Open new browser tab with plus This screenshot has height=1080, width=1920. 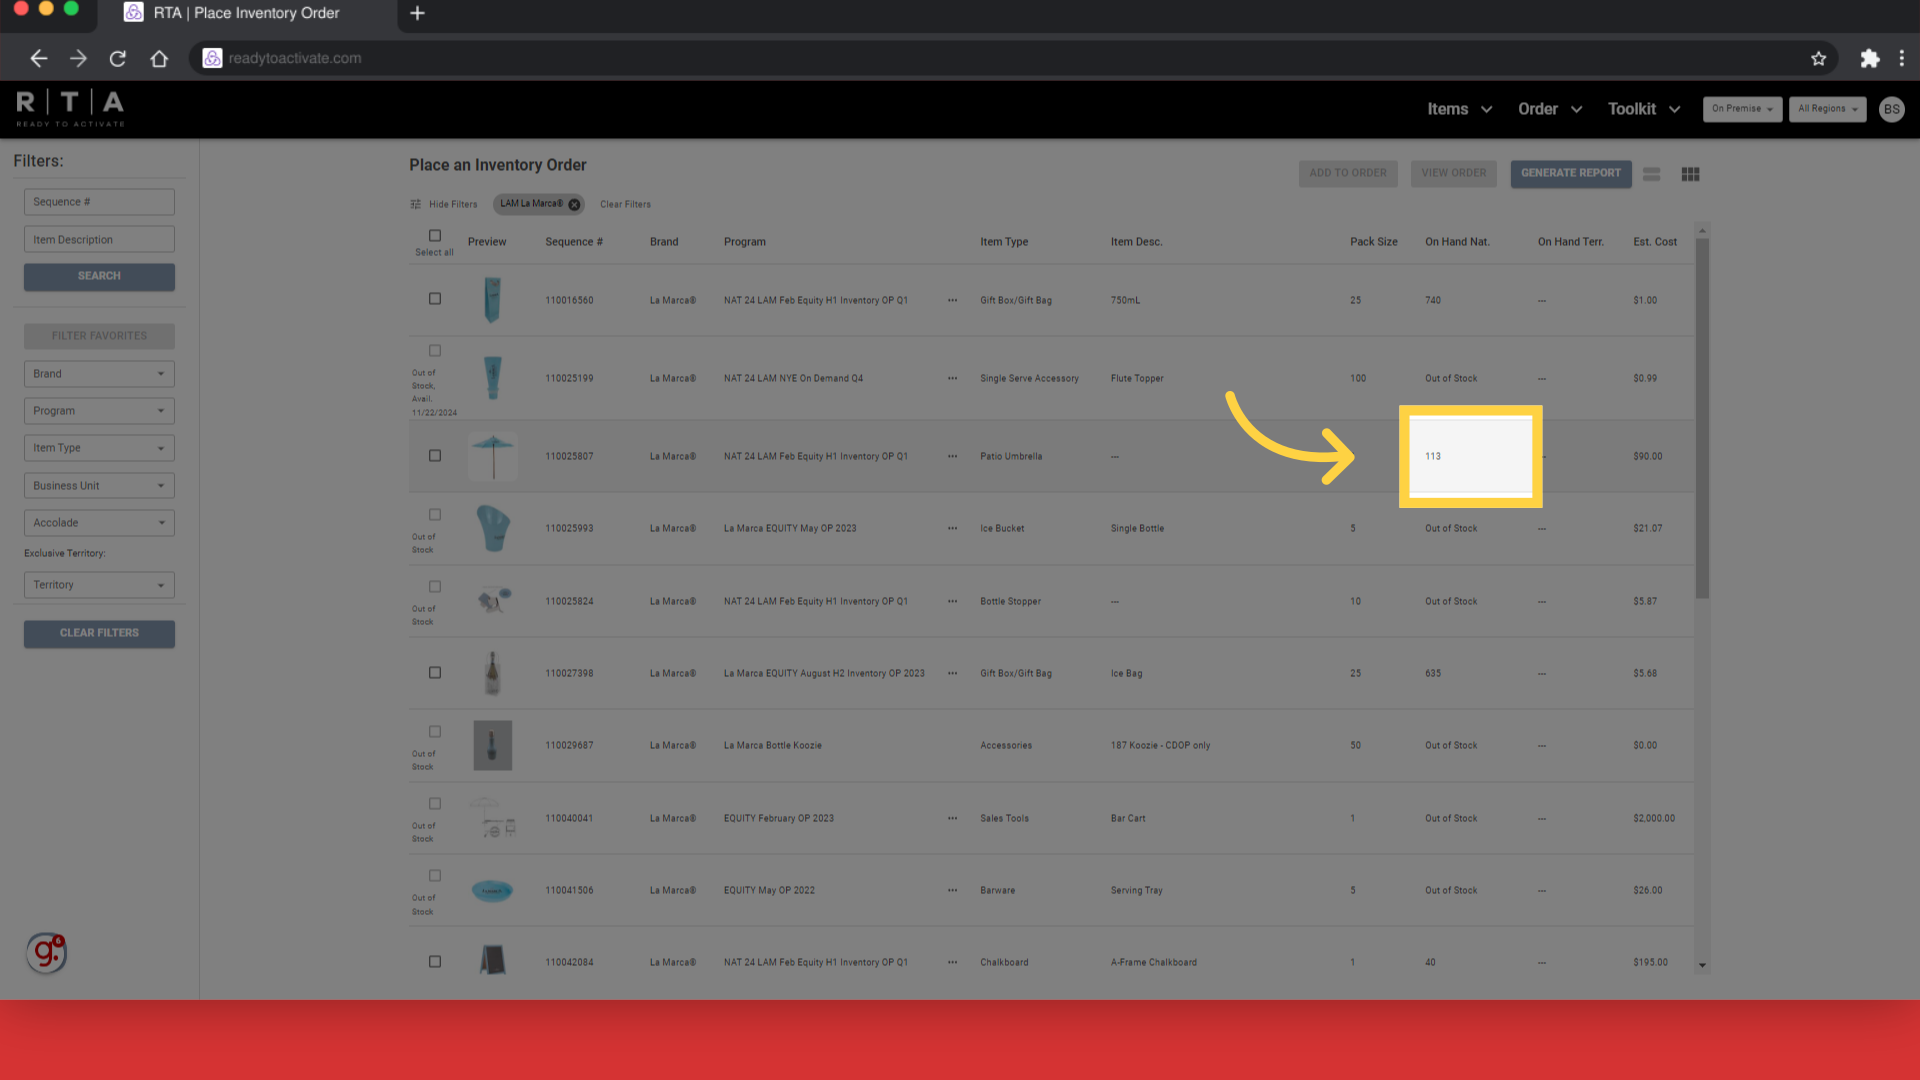[417, 13]
